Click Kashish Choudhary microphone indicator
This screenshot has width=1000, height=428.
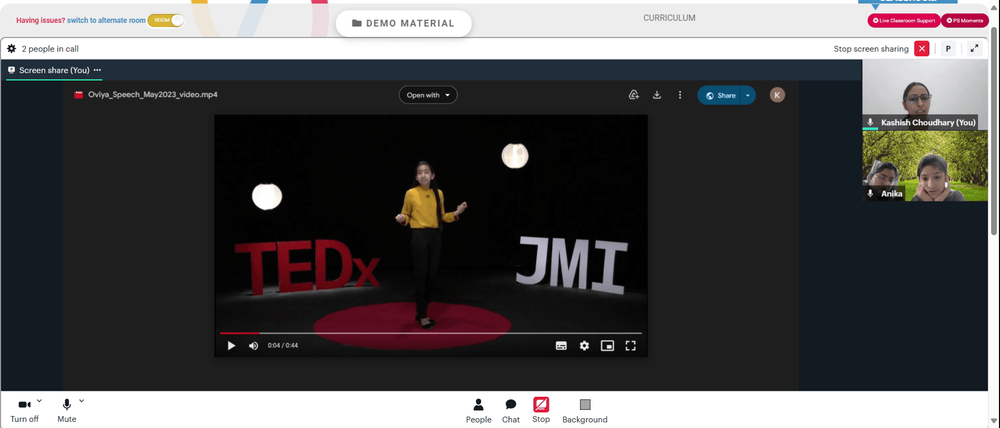(x=870, y=122)
